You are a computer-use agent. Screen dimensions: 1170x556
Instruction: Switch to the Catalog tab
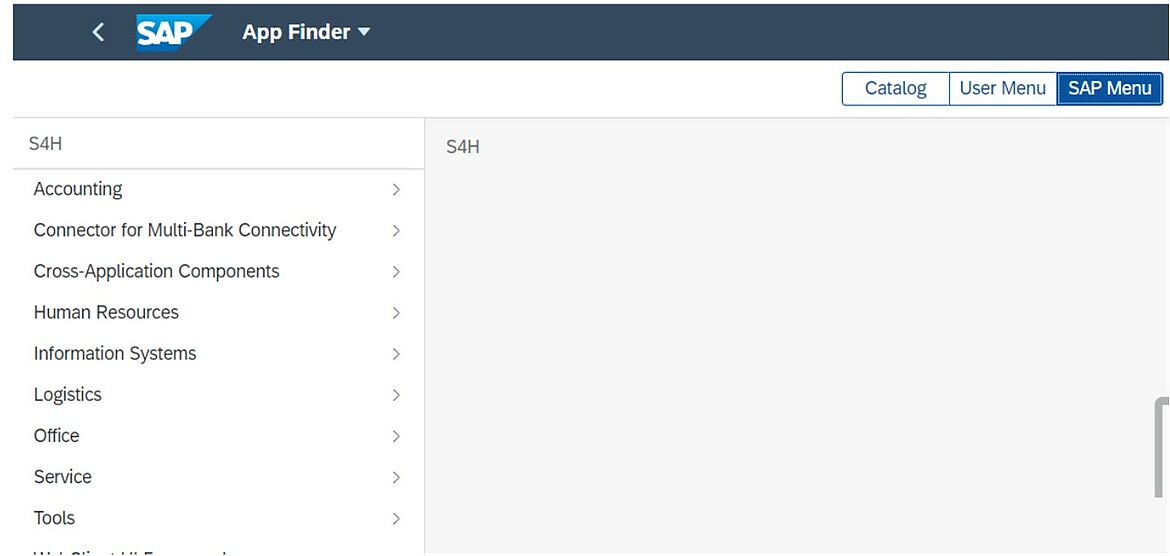click(x=895, y=88)
